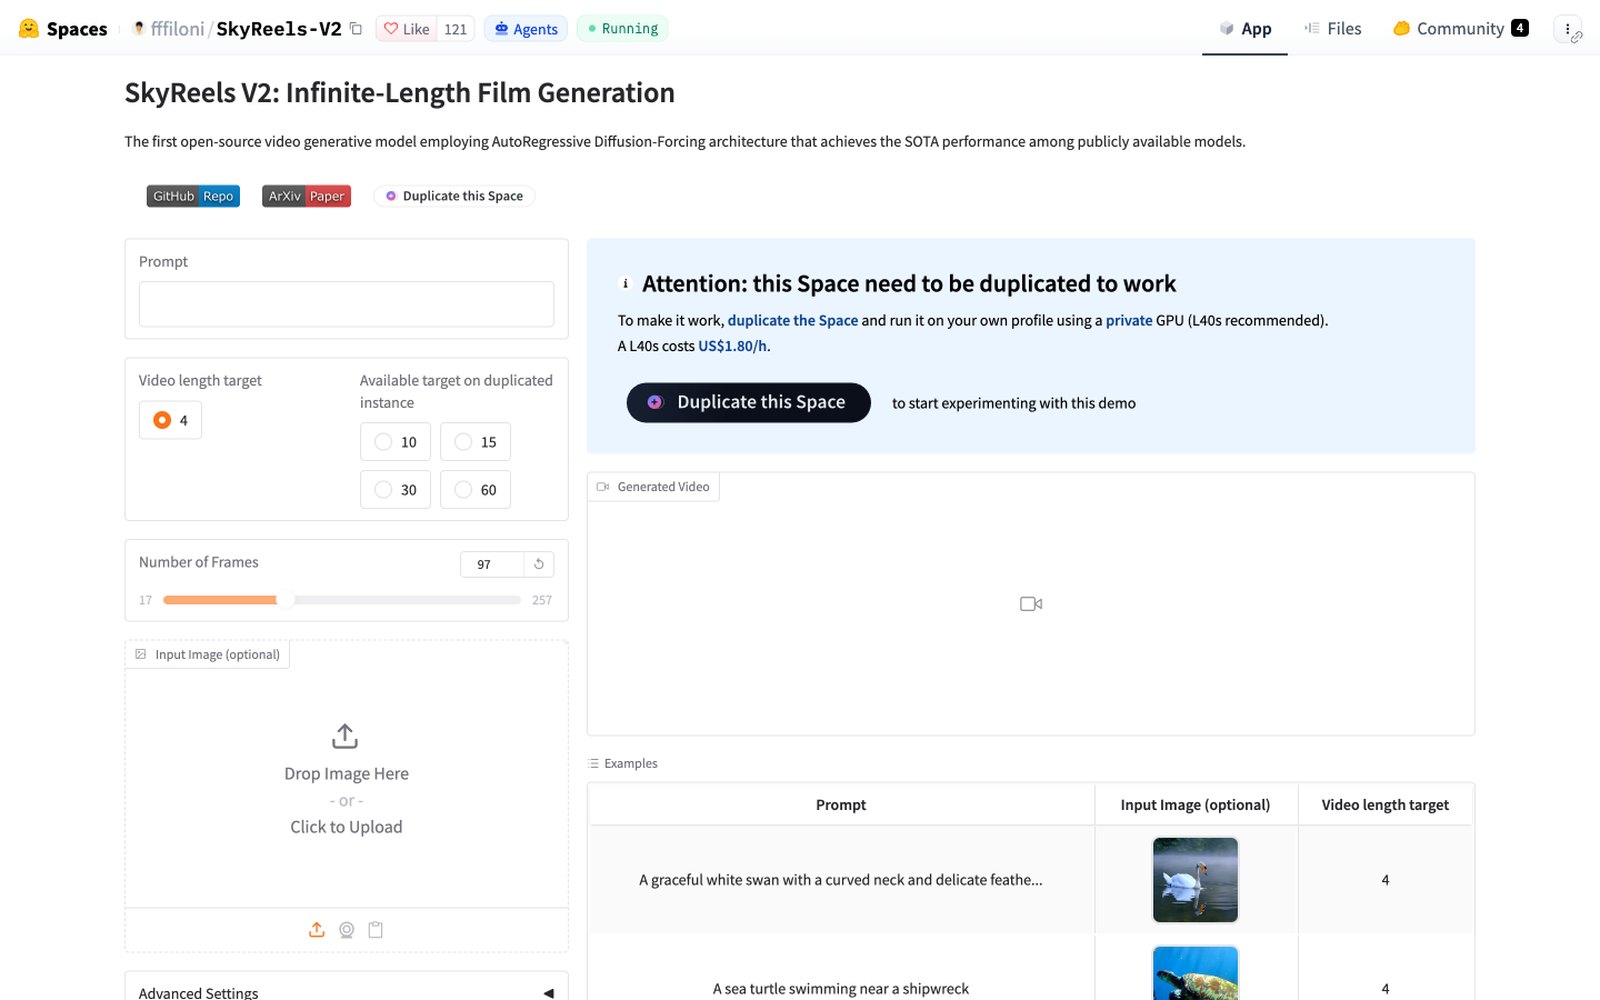This screenshot has height=1000, width=1600.
Task: Click the Drop Image Here upload area
Action: point(346,780)
